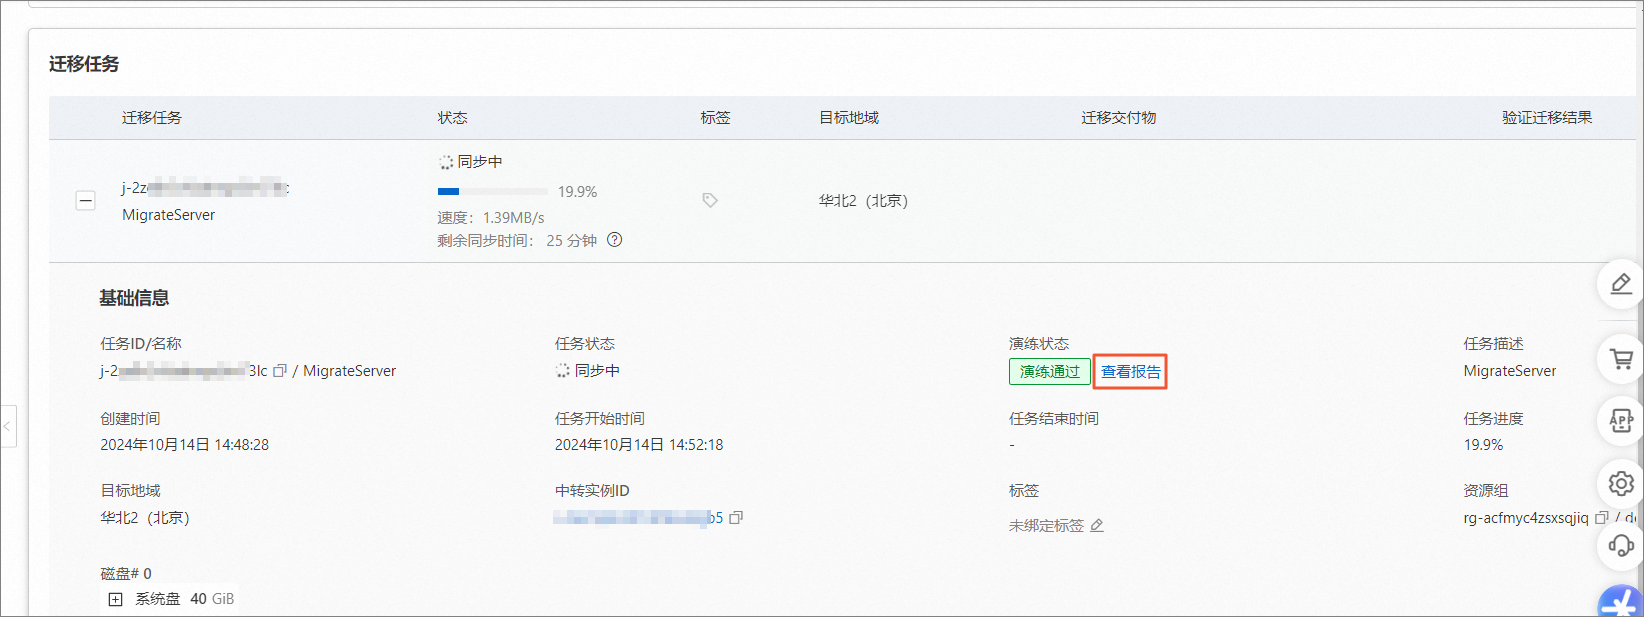Click the 状态 column header

pos(452,118)
